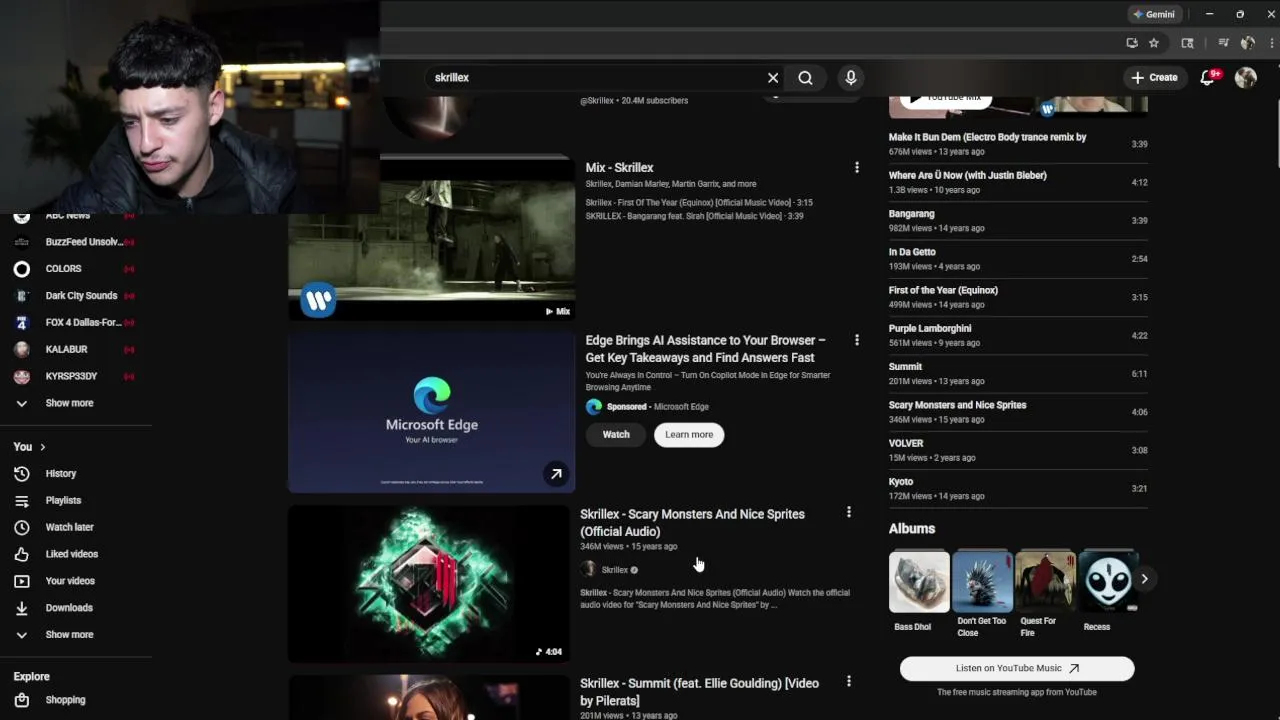Image resolution: width=1280 pixels, height=720 pixels.
Task: Play In Da Getto song row
Action: [x=1018, y=259]
